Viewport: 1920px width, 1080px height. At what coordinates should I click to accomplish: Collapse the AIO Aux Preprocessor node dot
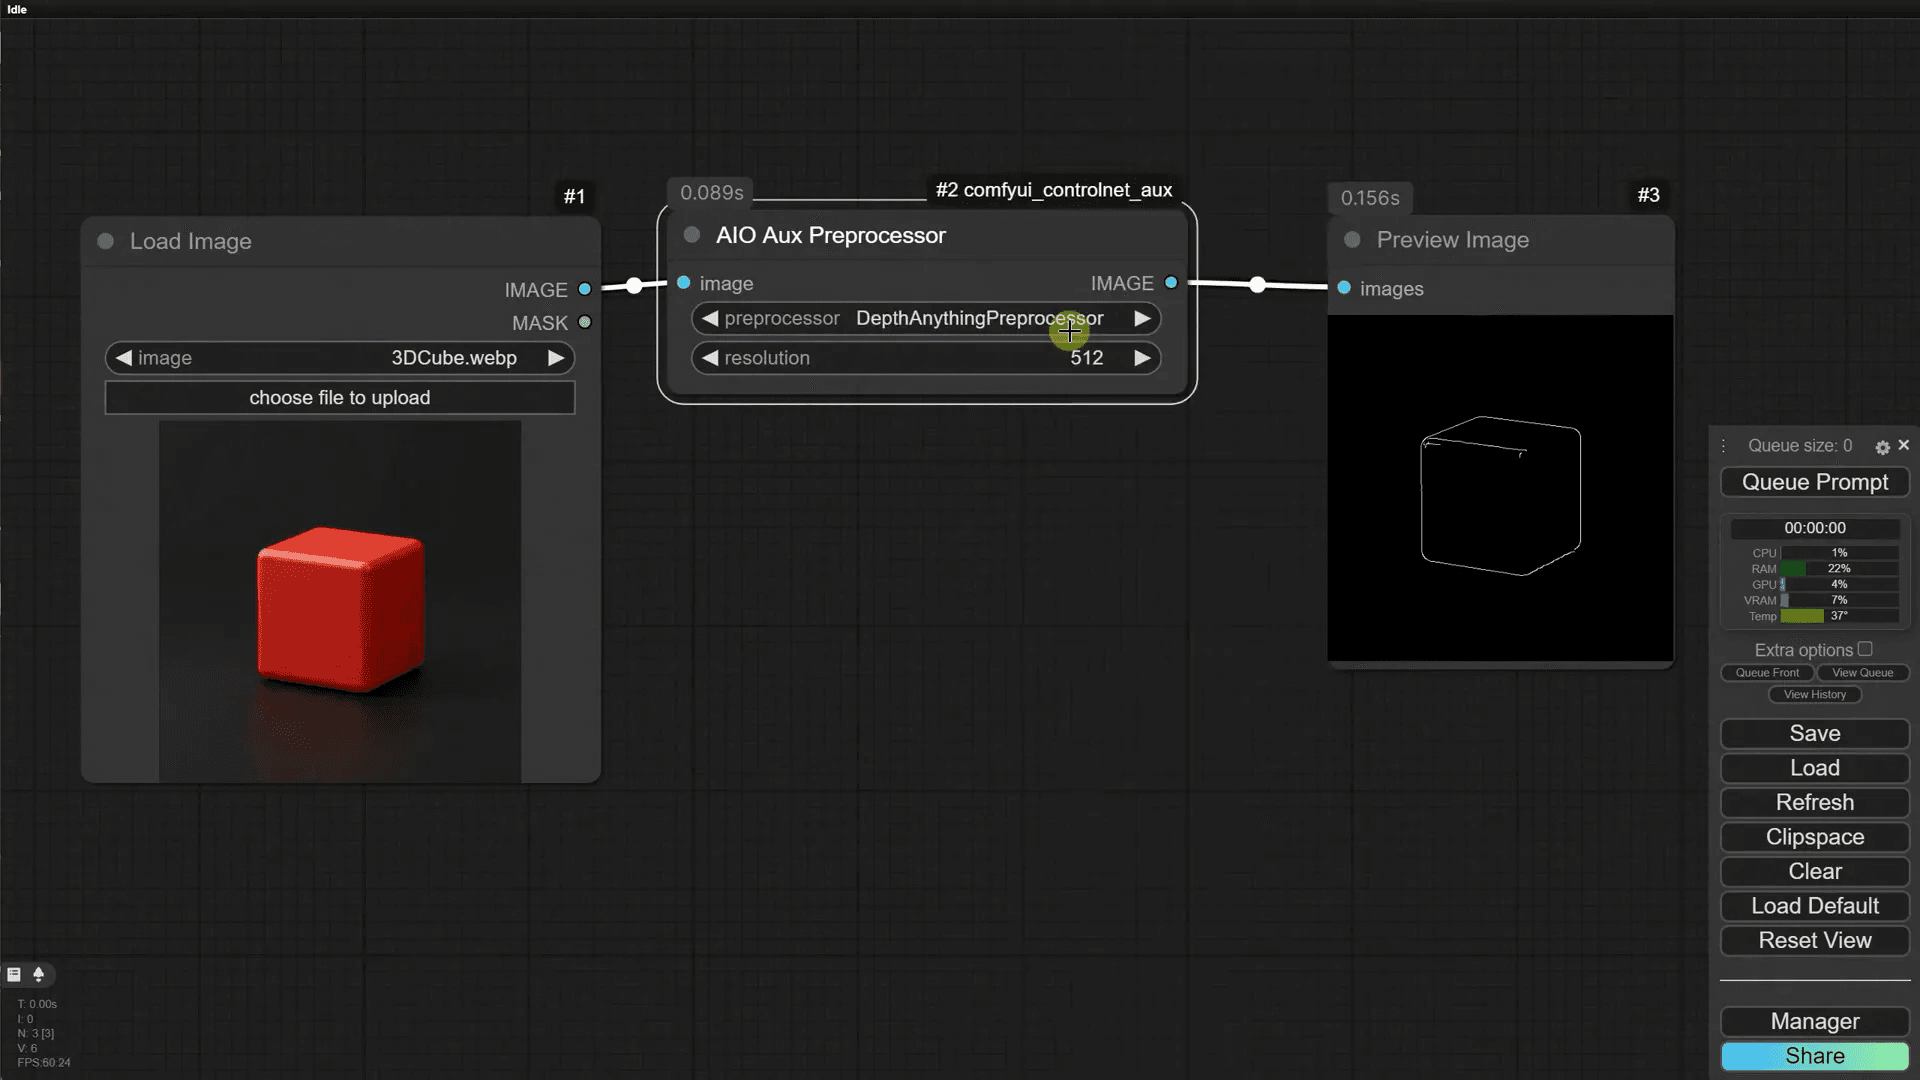click(691, 235)
